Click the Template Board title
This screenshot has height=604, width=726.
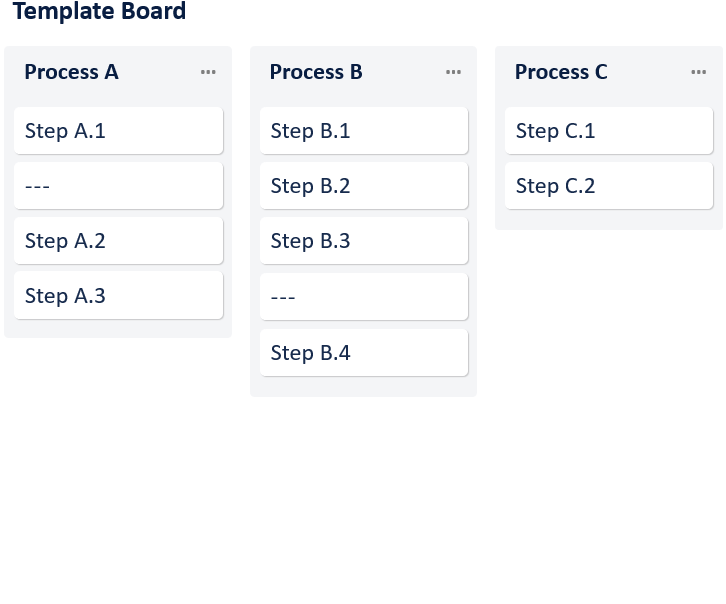pyautogui.click(x=99, y=12)
